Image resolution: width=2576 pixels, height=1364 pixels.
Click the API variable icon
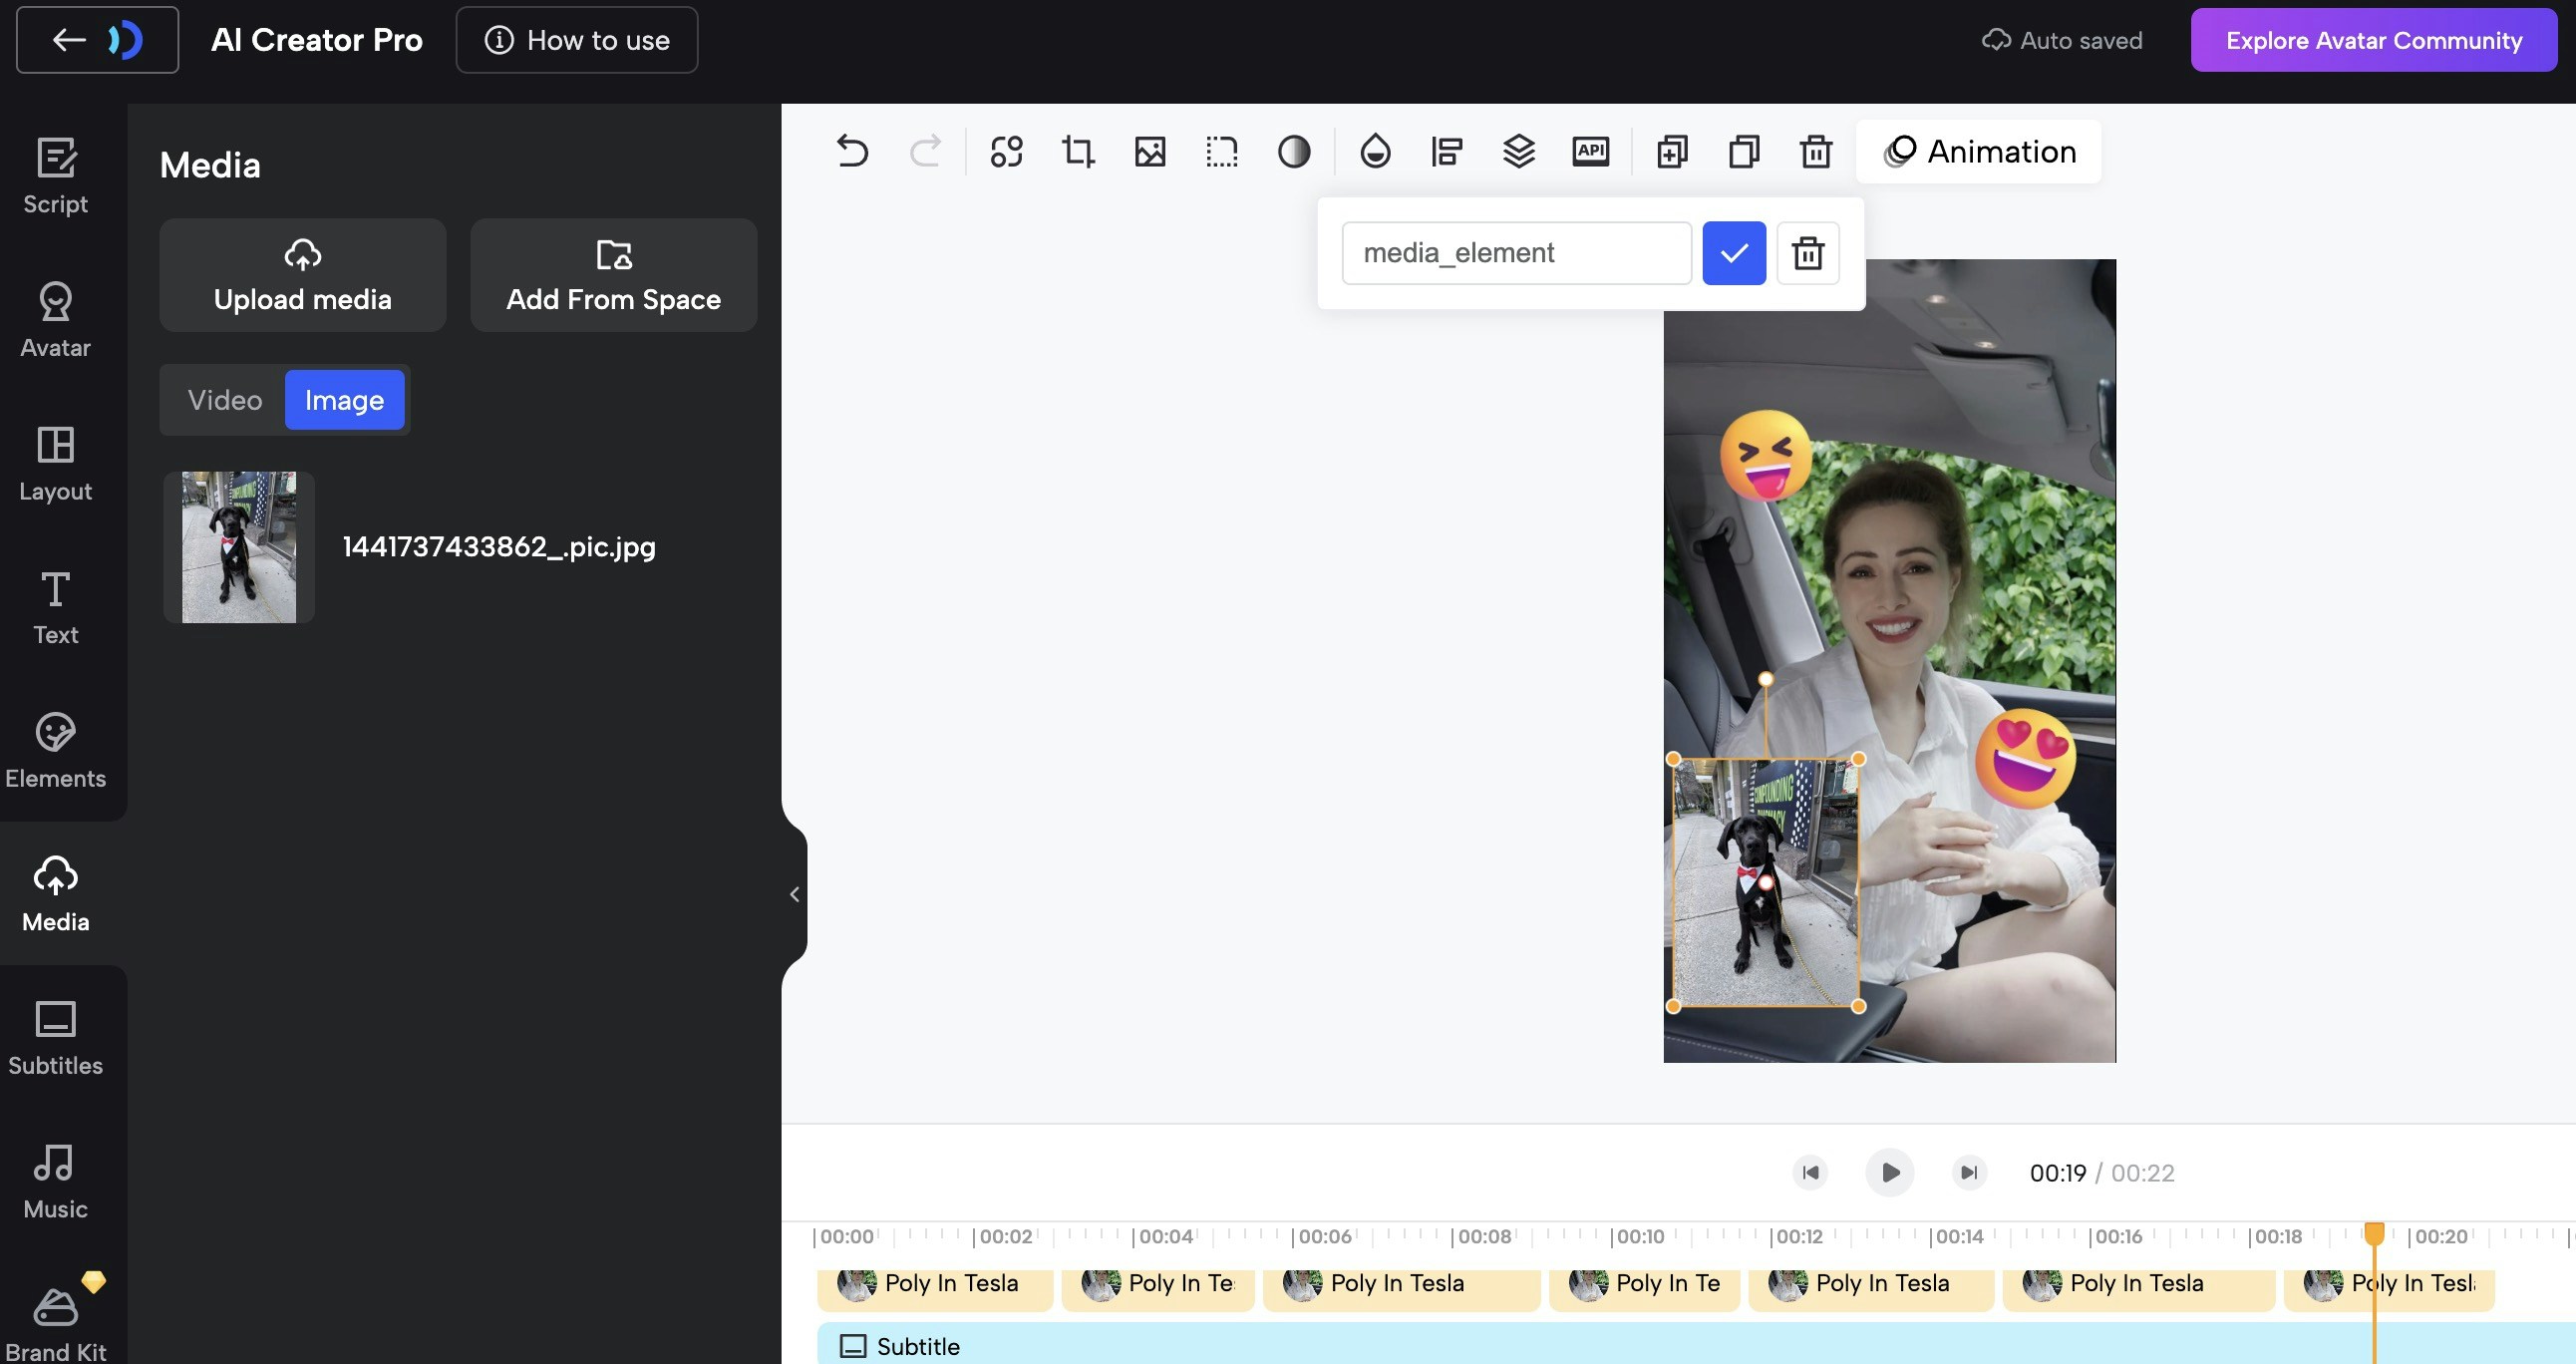1590,152
